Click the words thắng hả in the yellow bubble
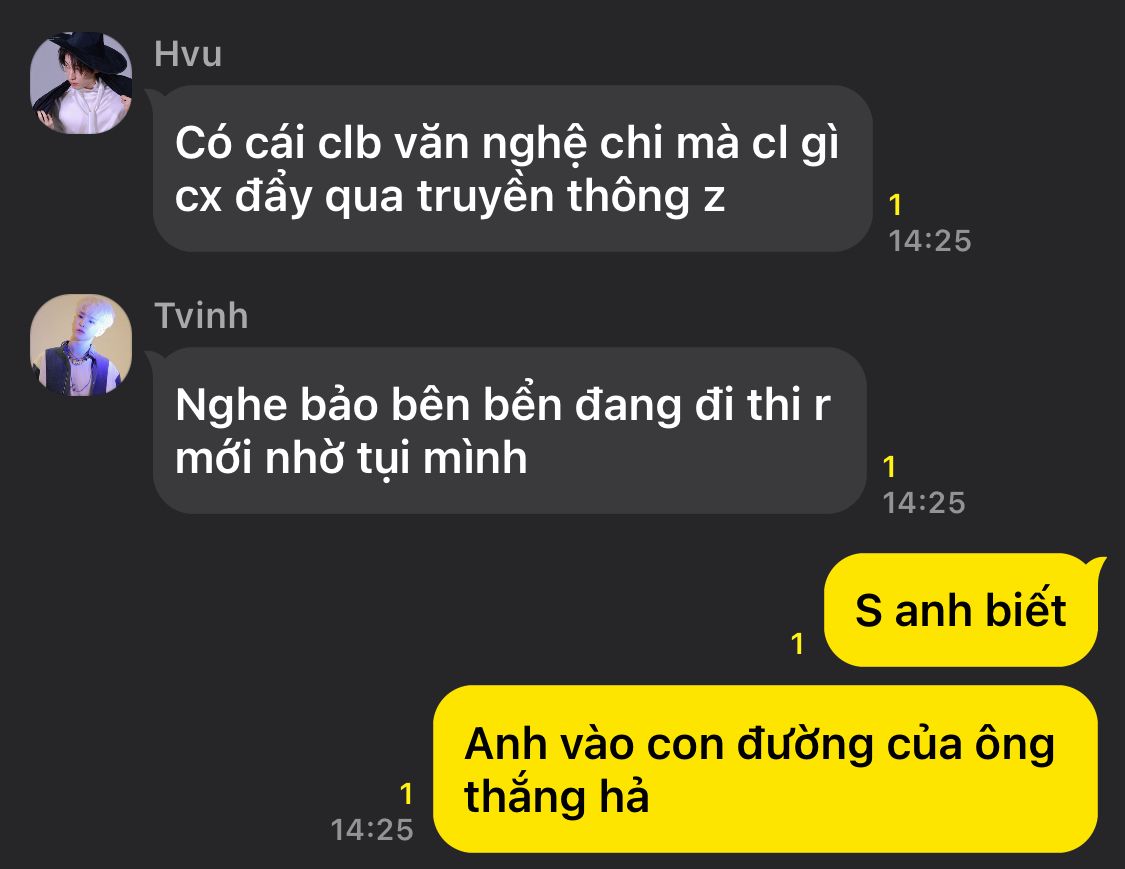This screenshot has height=869, width=1125. click(x=557, y=797)
